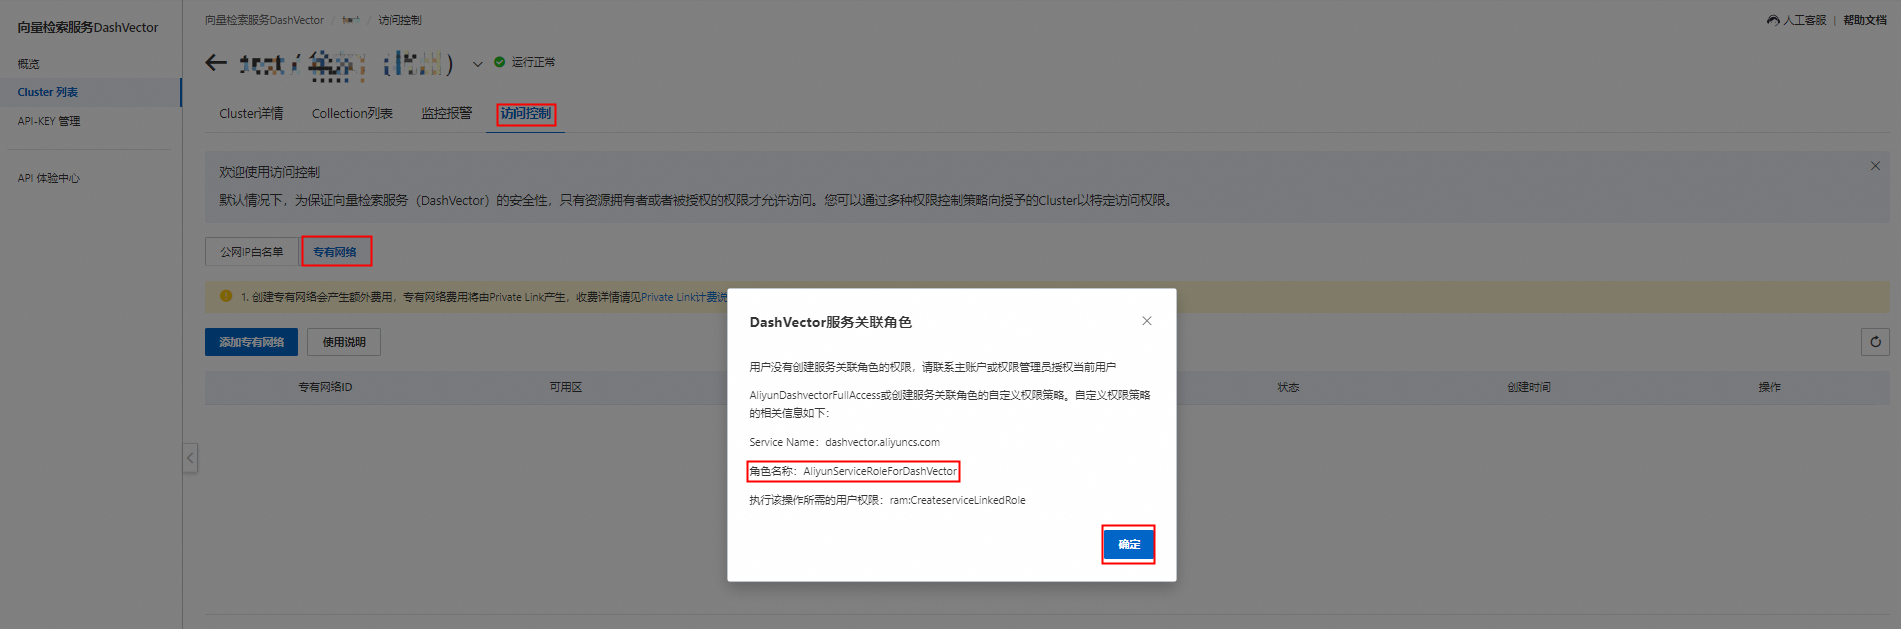Click the green running status icon
Viewport: 1901px width, 629px height.
(x=500, y=62)
